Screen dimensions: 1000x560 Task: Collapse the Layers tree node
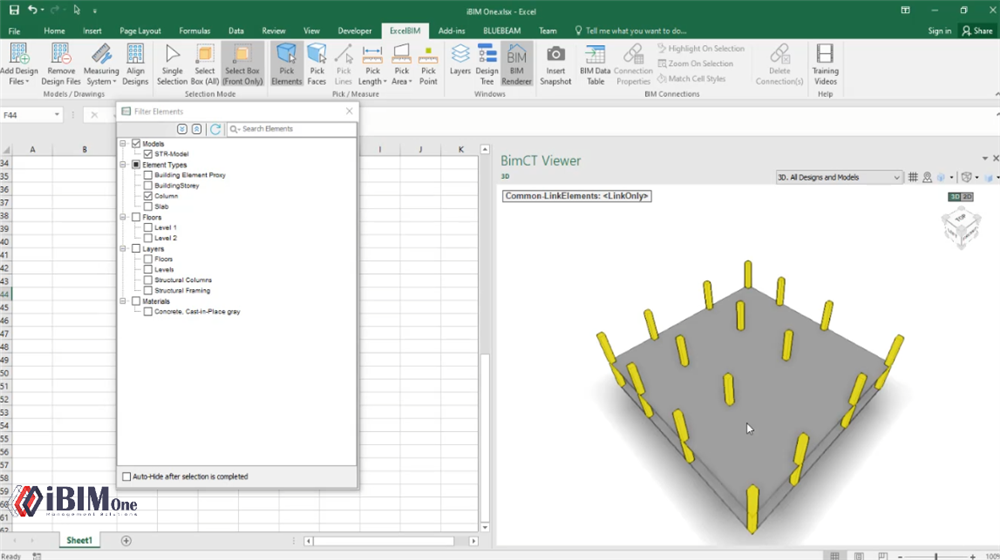point(123,249)
